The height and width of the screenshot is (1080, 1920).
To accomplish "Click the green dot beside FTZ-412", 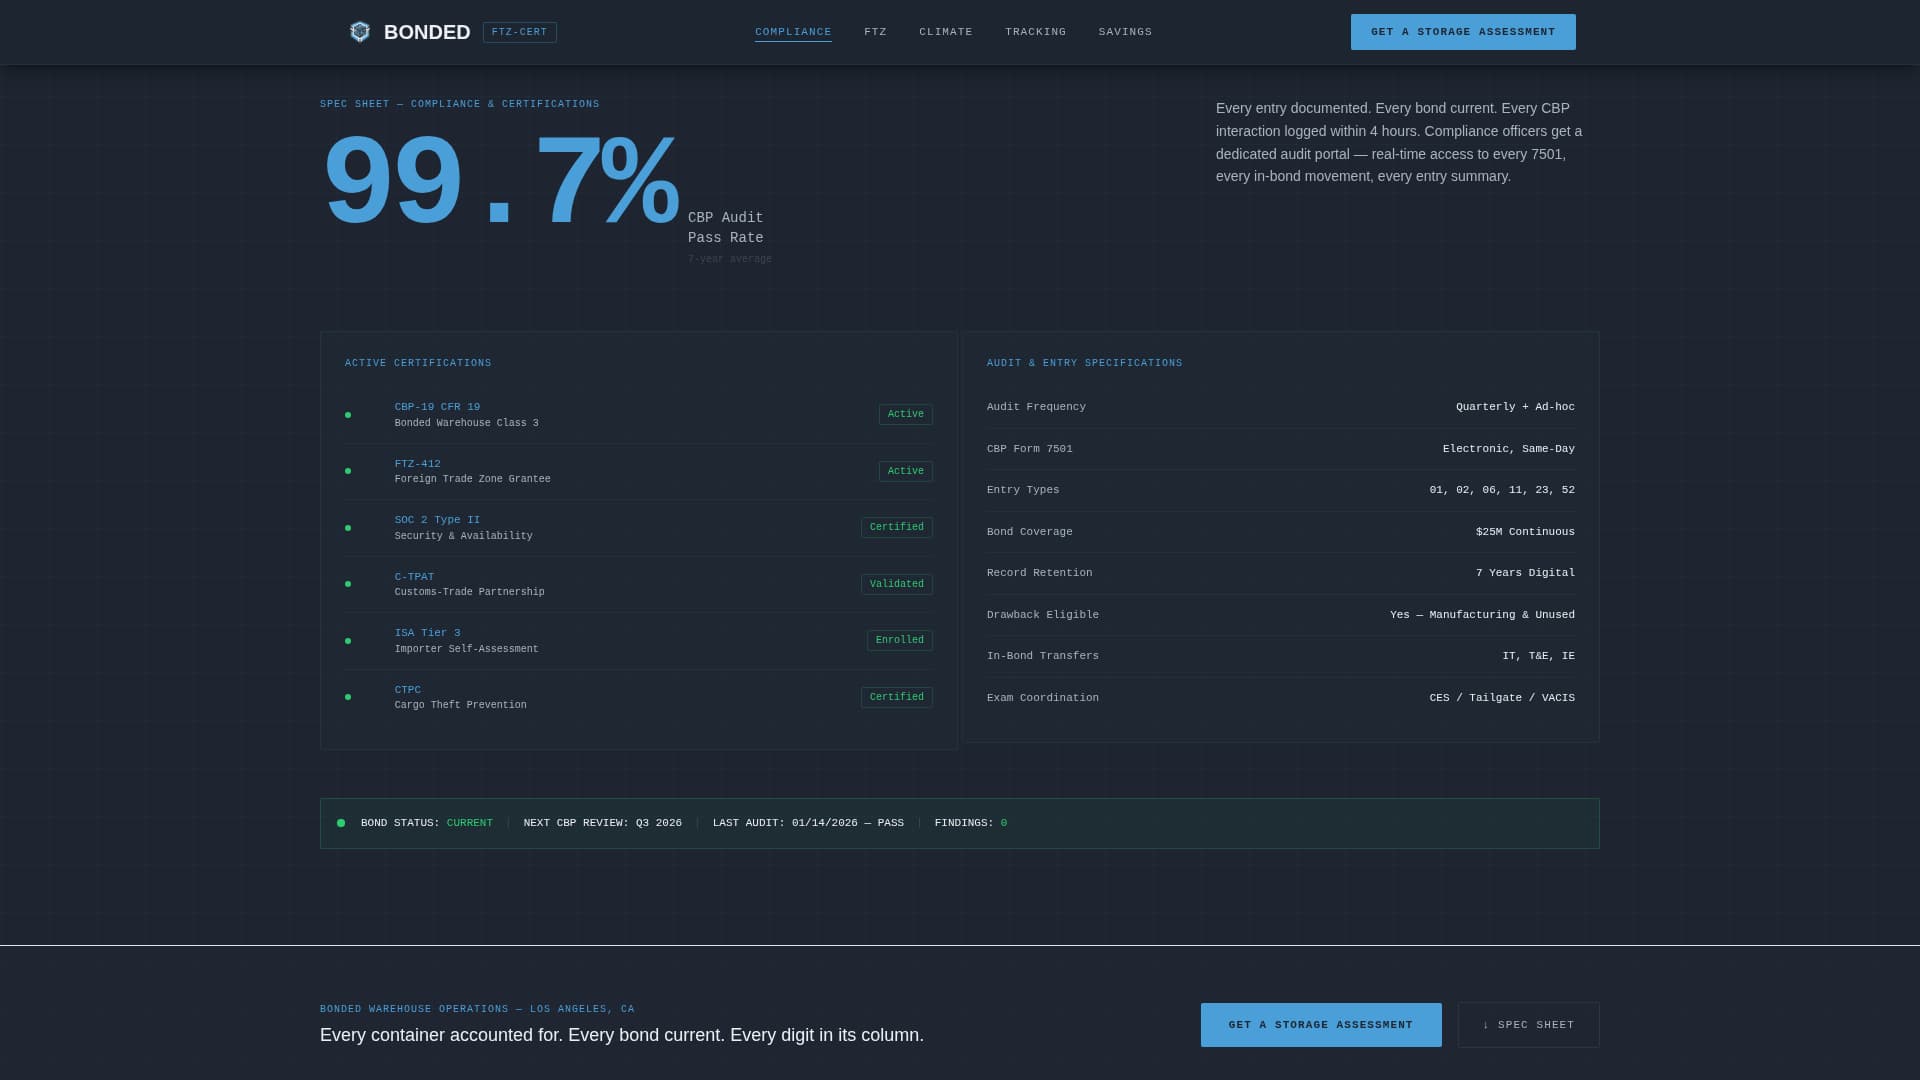I will coord(348,470).
